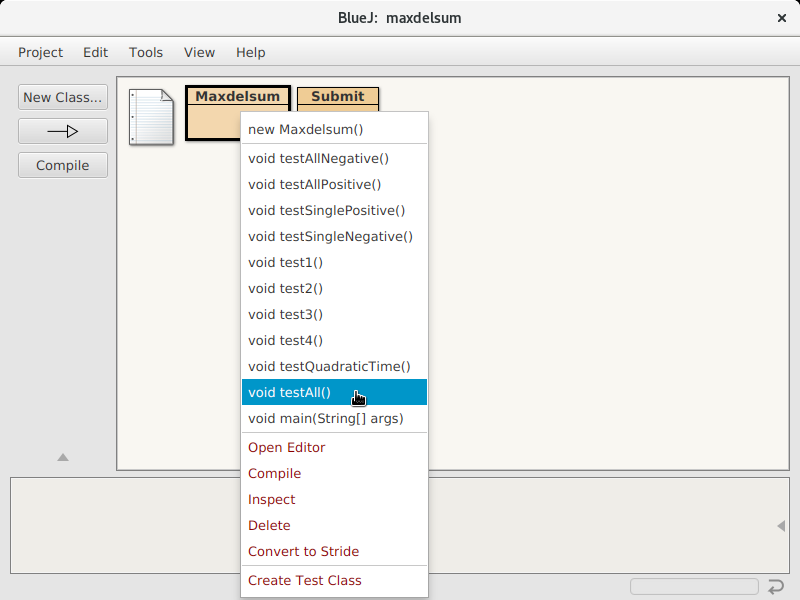Image resolution: width=800 pixels, height=600 pixels.
Task: Run void test1() method
Action: [x=334, y=263]
